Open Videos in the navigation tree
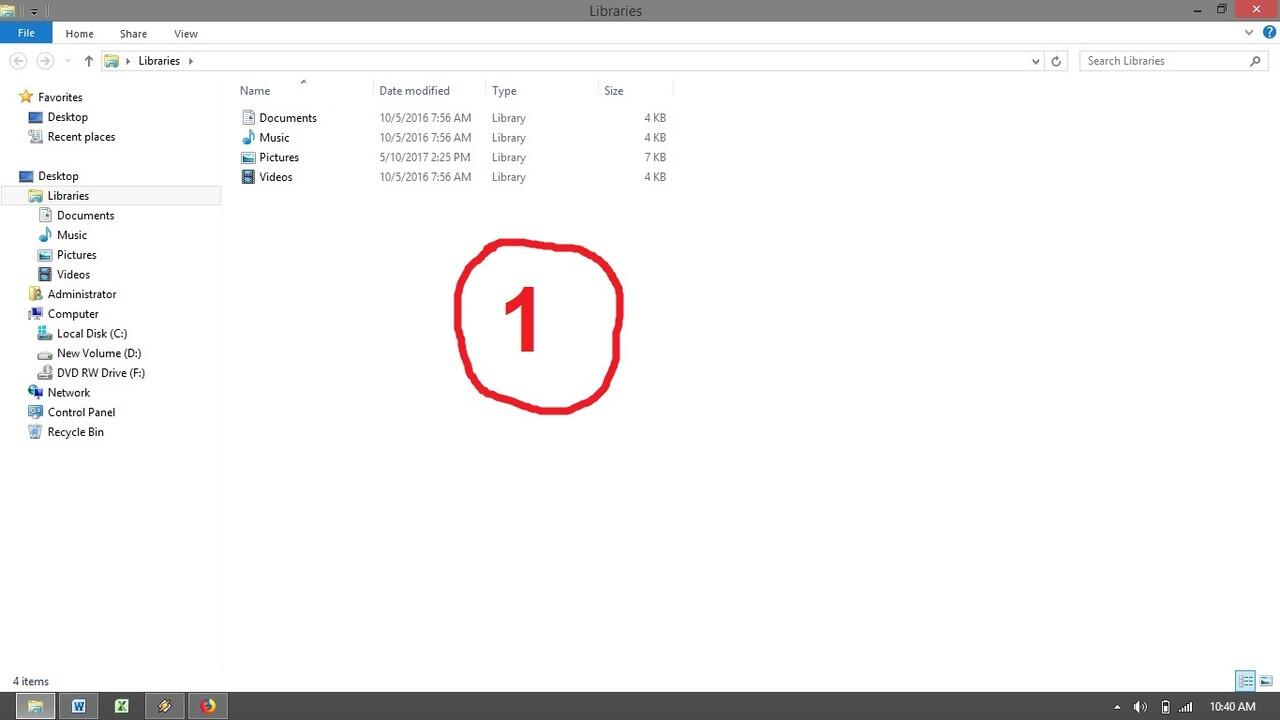This screenshot has width=1280, height=720. point(73,274)
